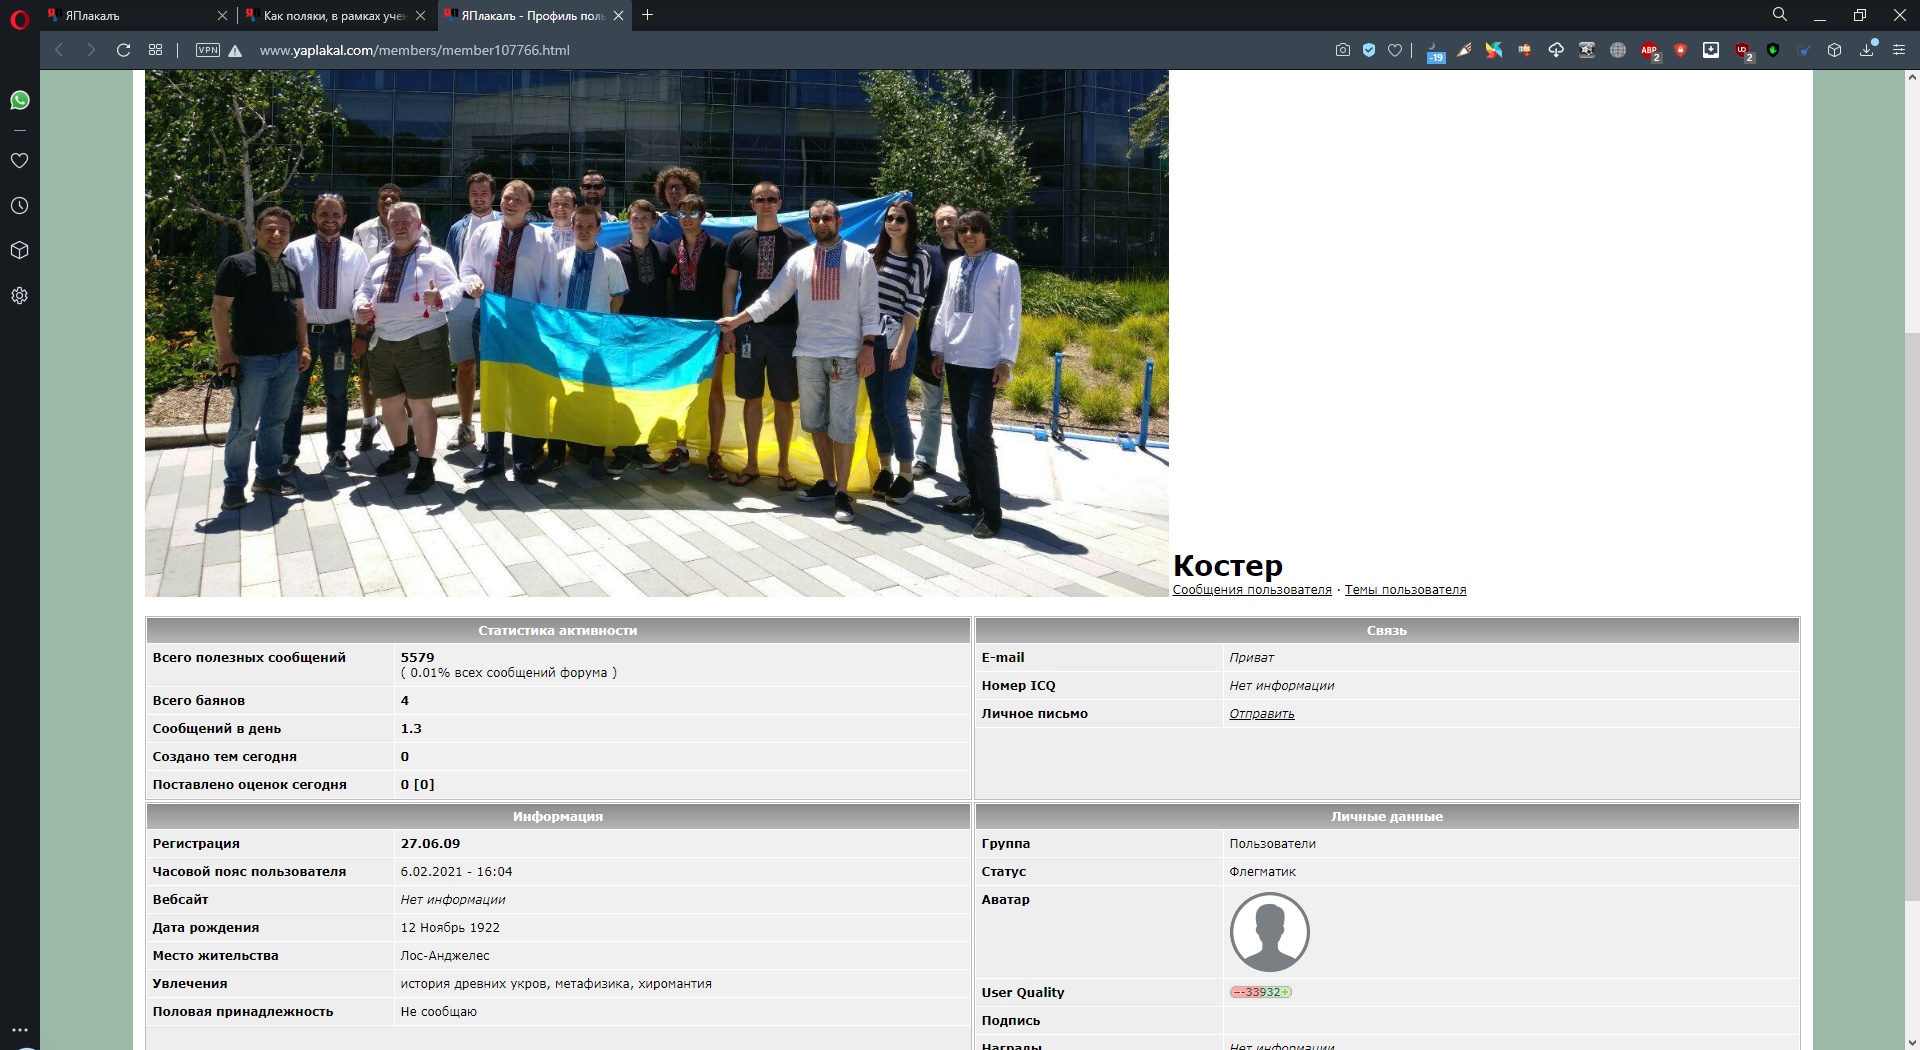The height and width of the screenshot is (1050, 1920).
Task: Open 'Темы пользователя' link
Action: point(1405,590)
